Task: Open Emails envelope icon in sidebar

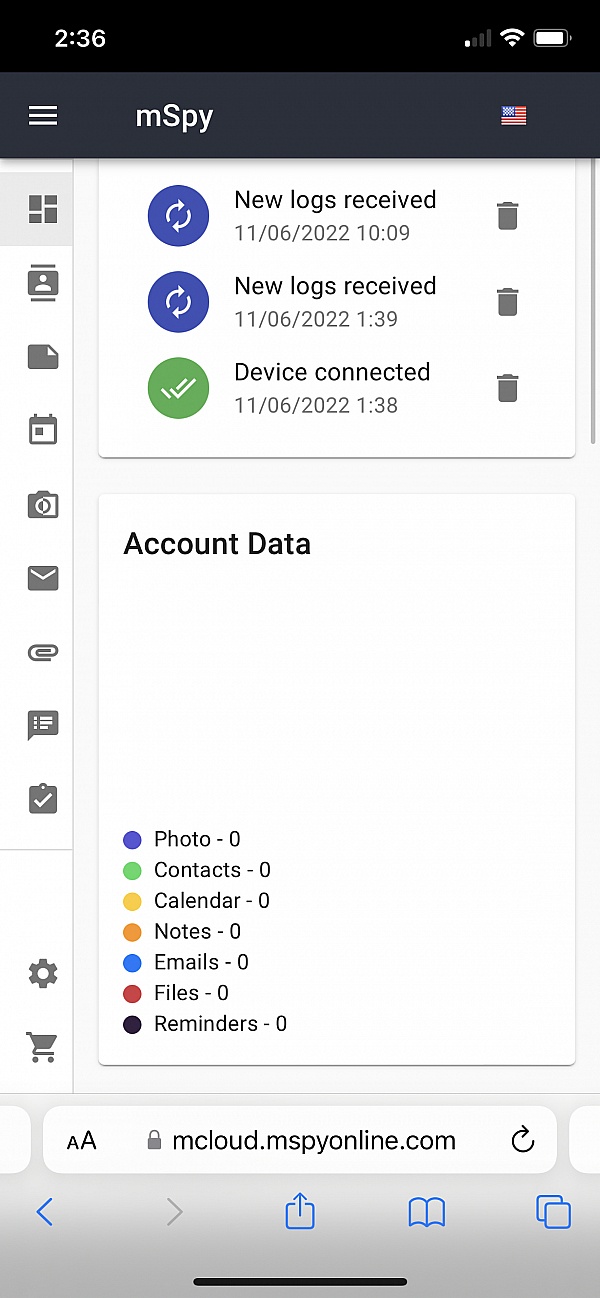Action: tap(43, 578)
